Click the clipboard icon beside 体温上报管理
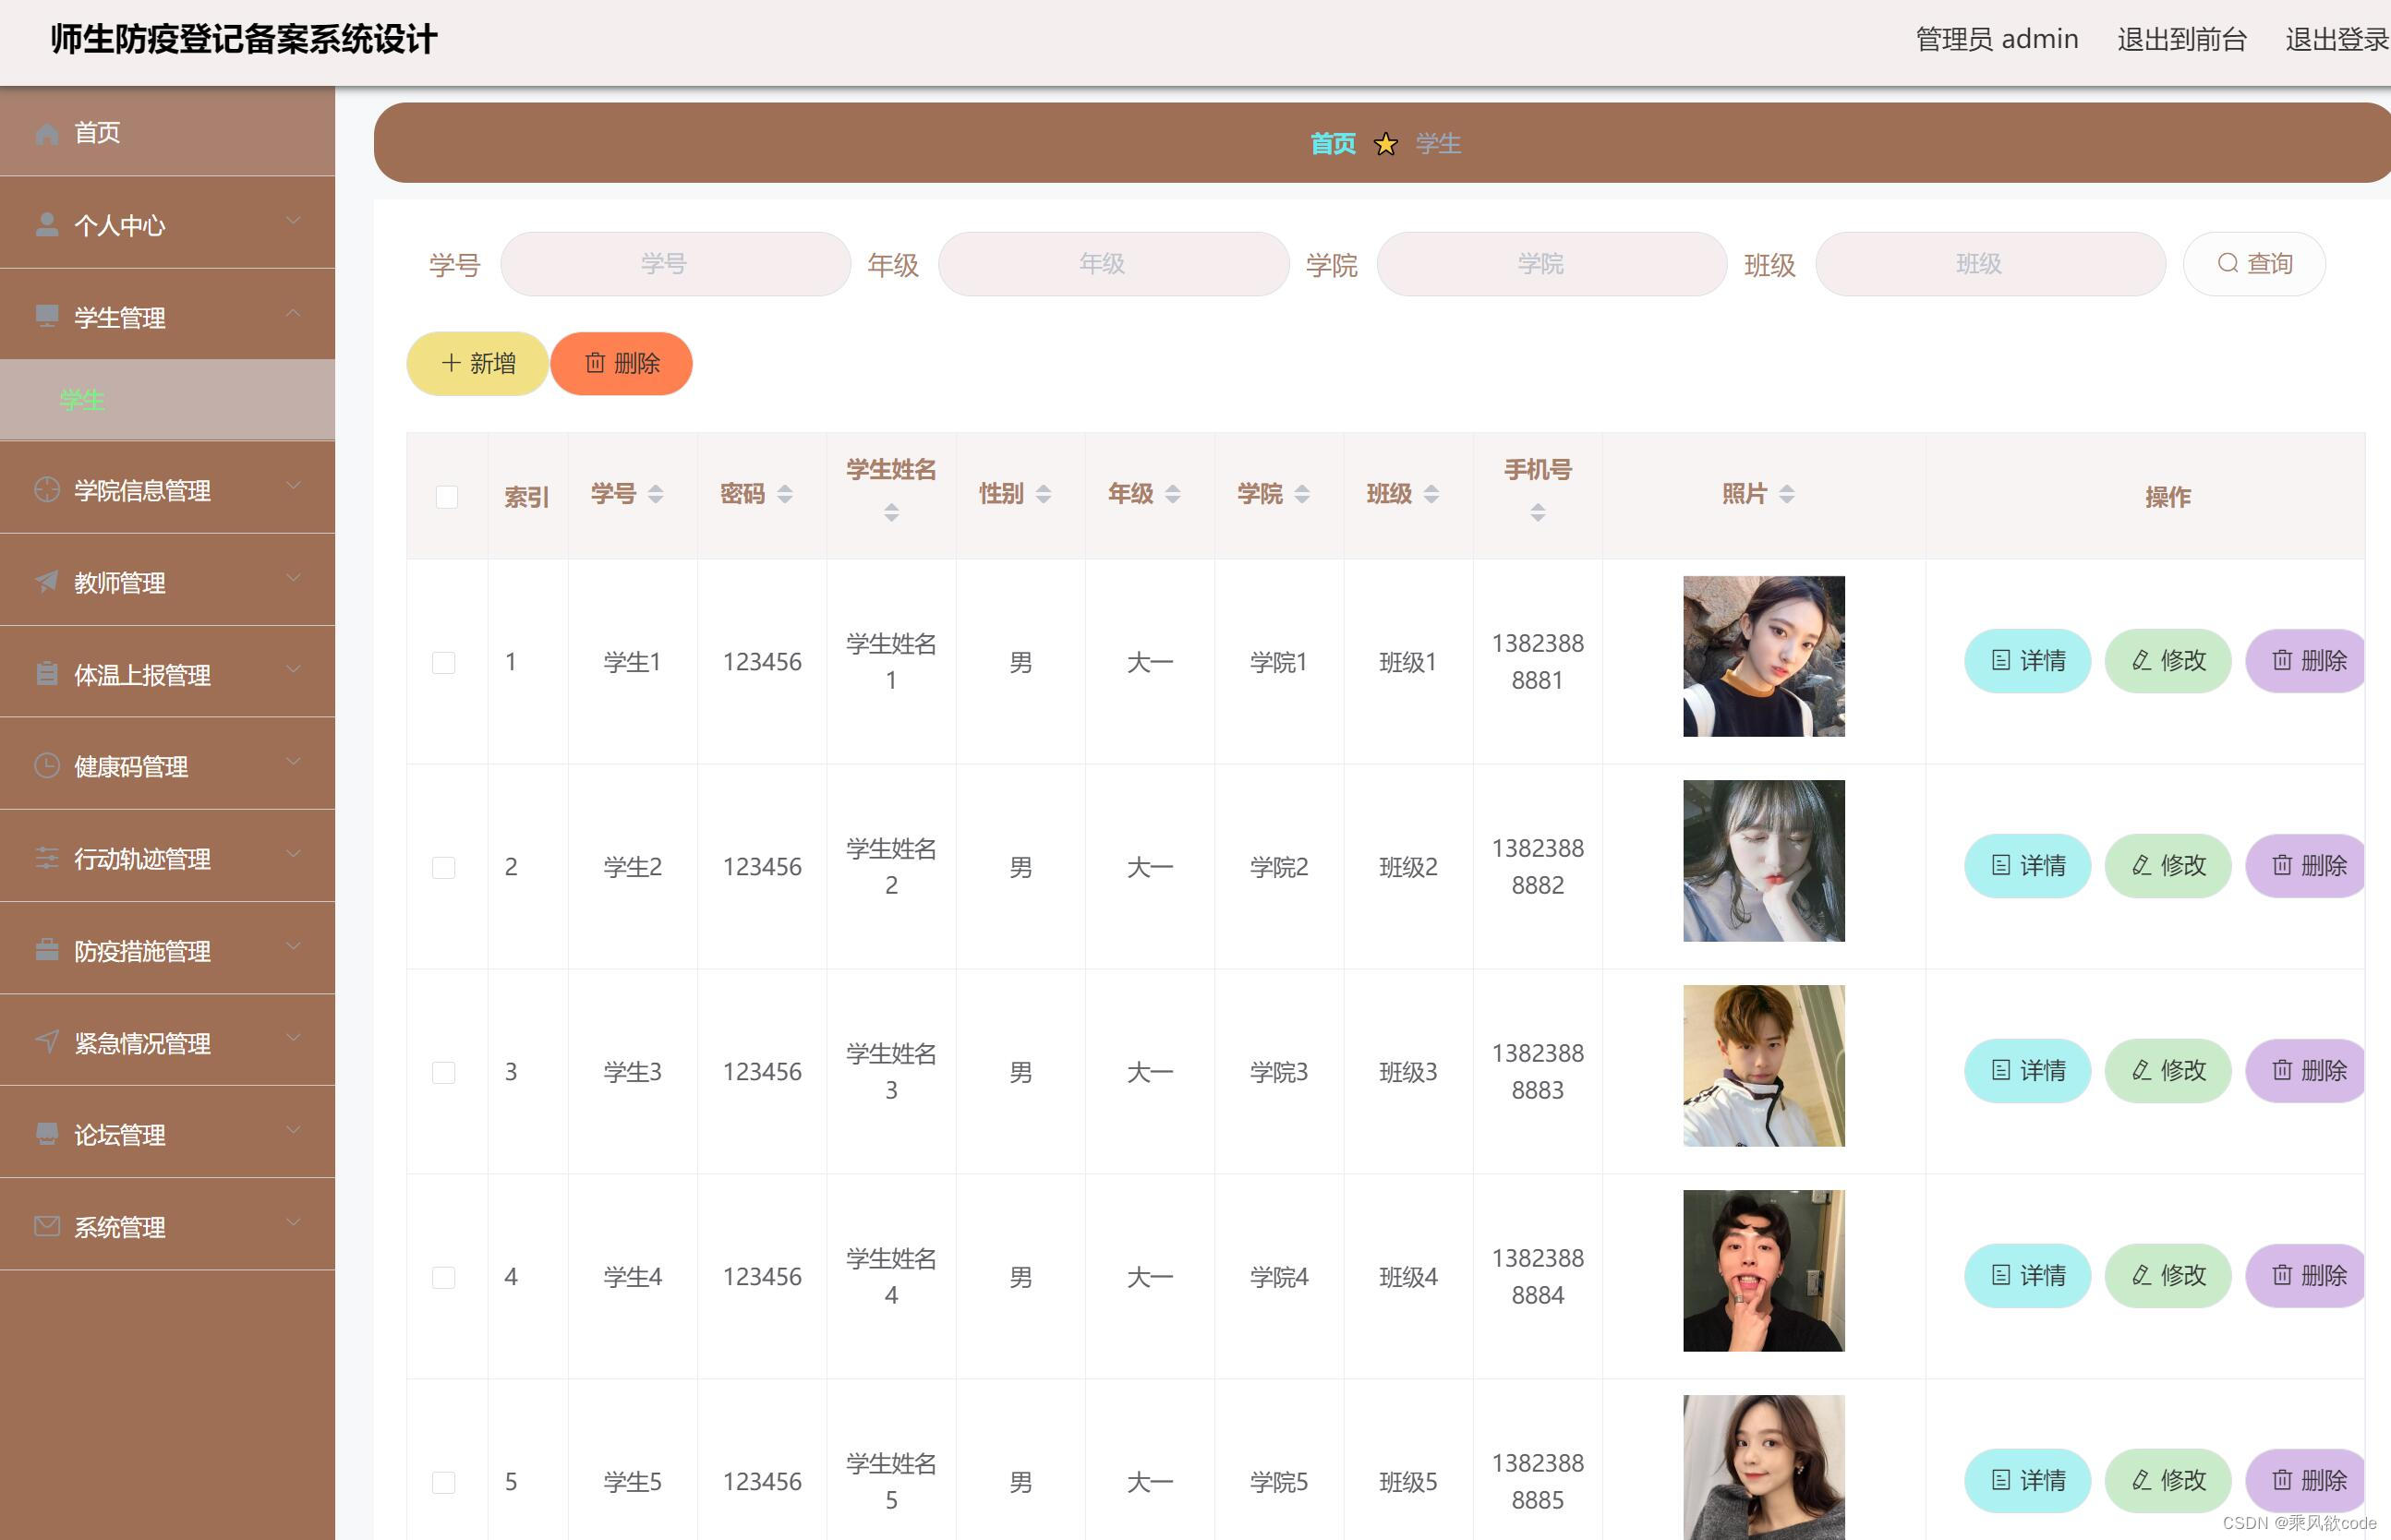This screenshot has height=1540, width=2391. (x=47, y=674)
